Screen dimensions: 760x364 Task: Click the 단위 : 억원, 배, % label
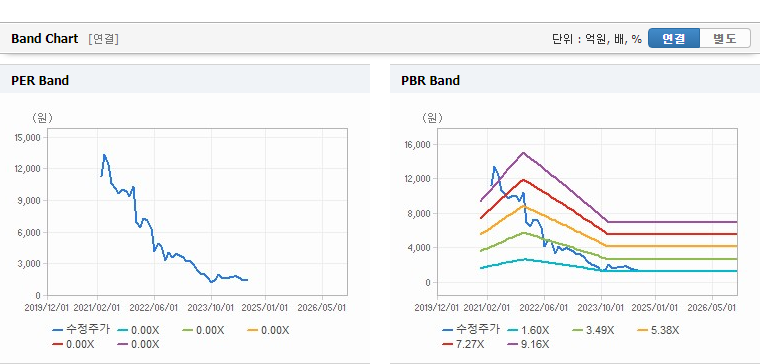597,39
